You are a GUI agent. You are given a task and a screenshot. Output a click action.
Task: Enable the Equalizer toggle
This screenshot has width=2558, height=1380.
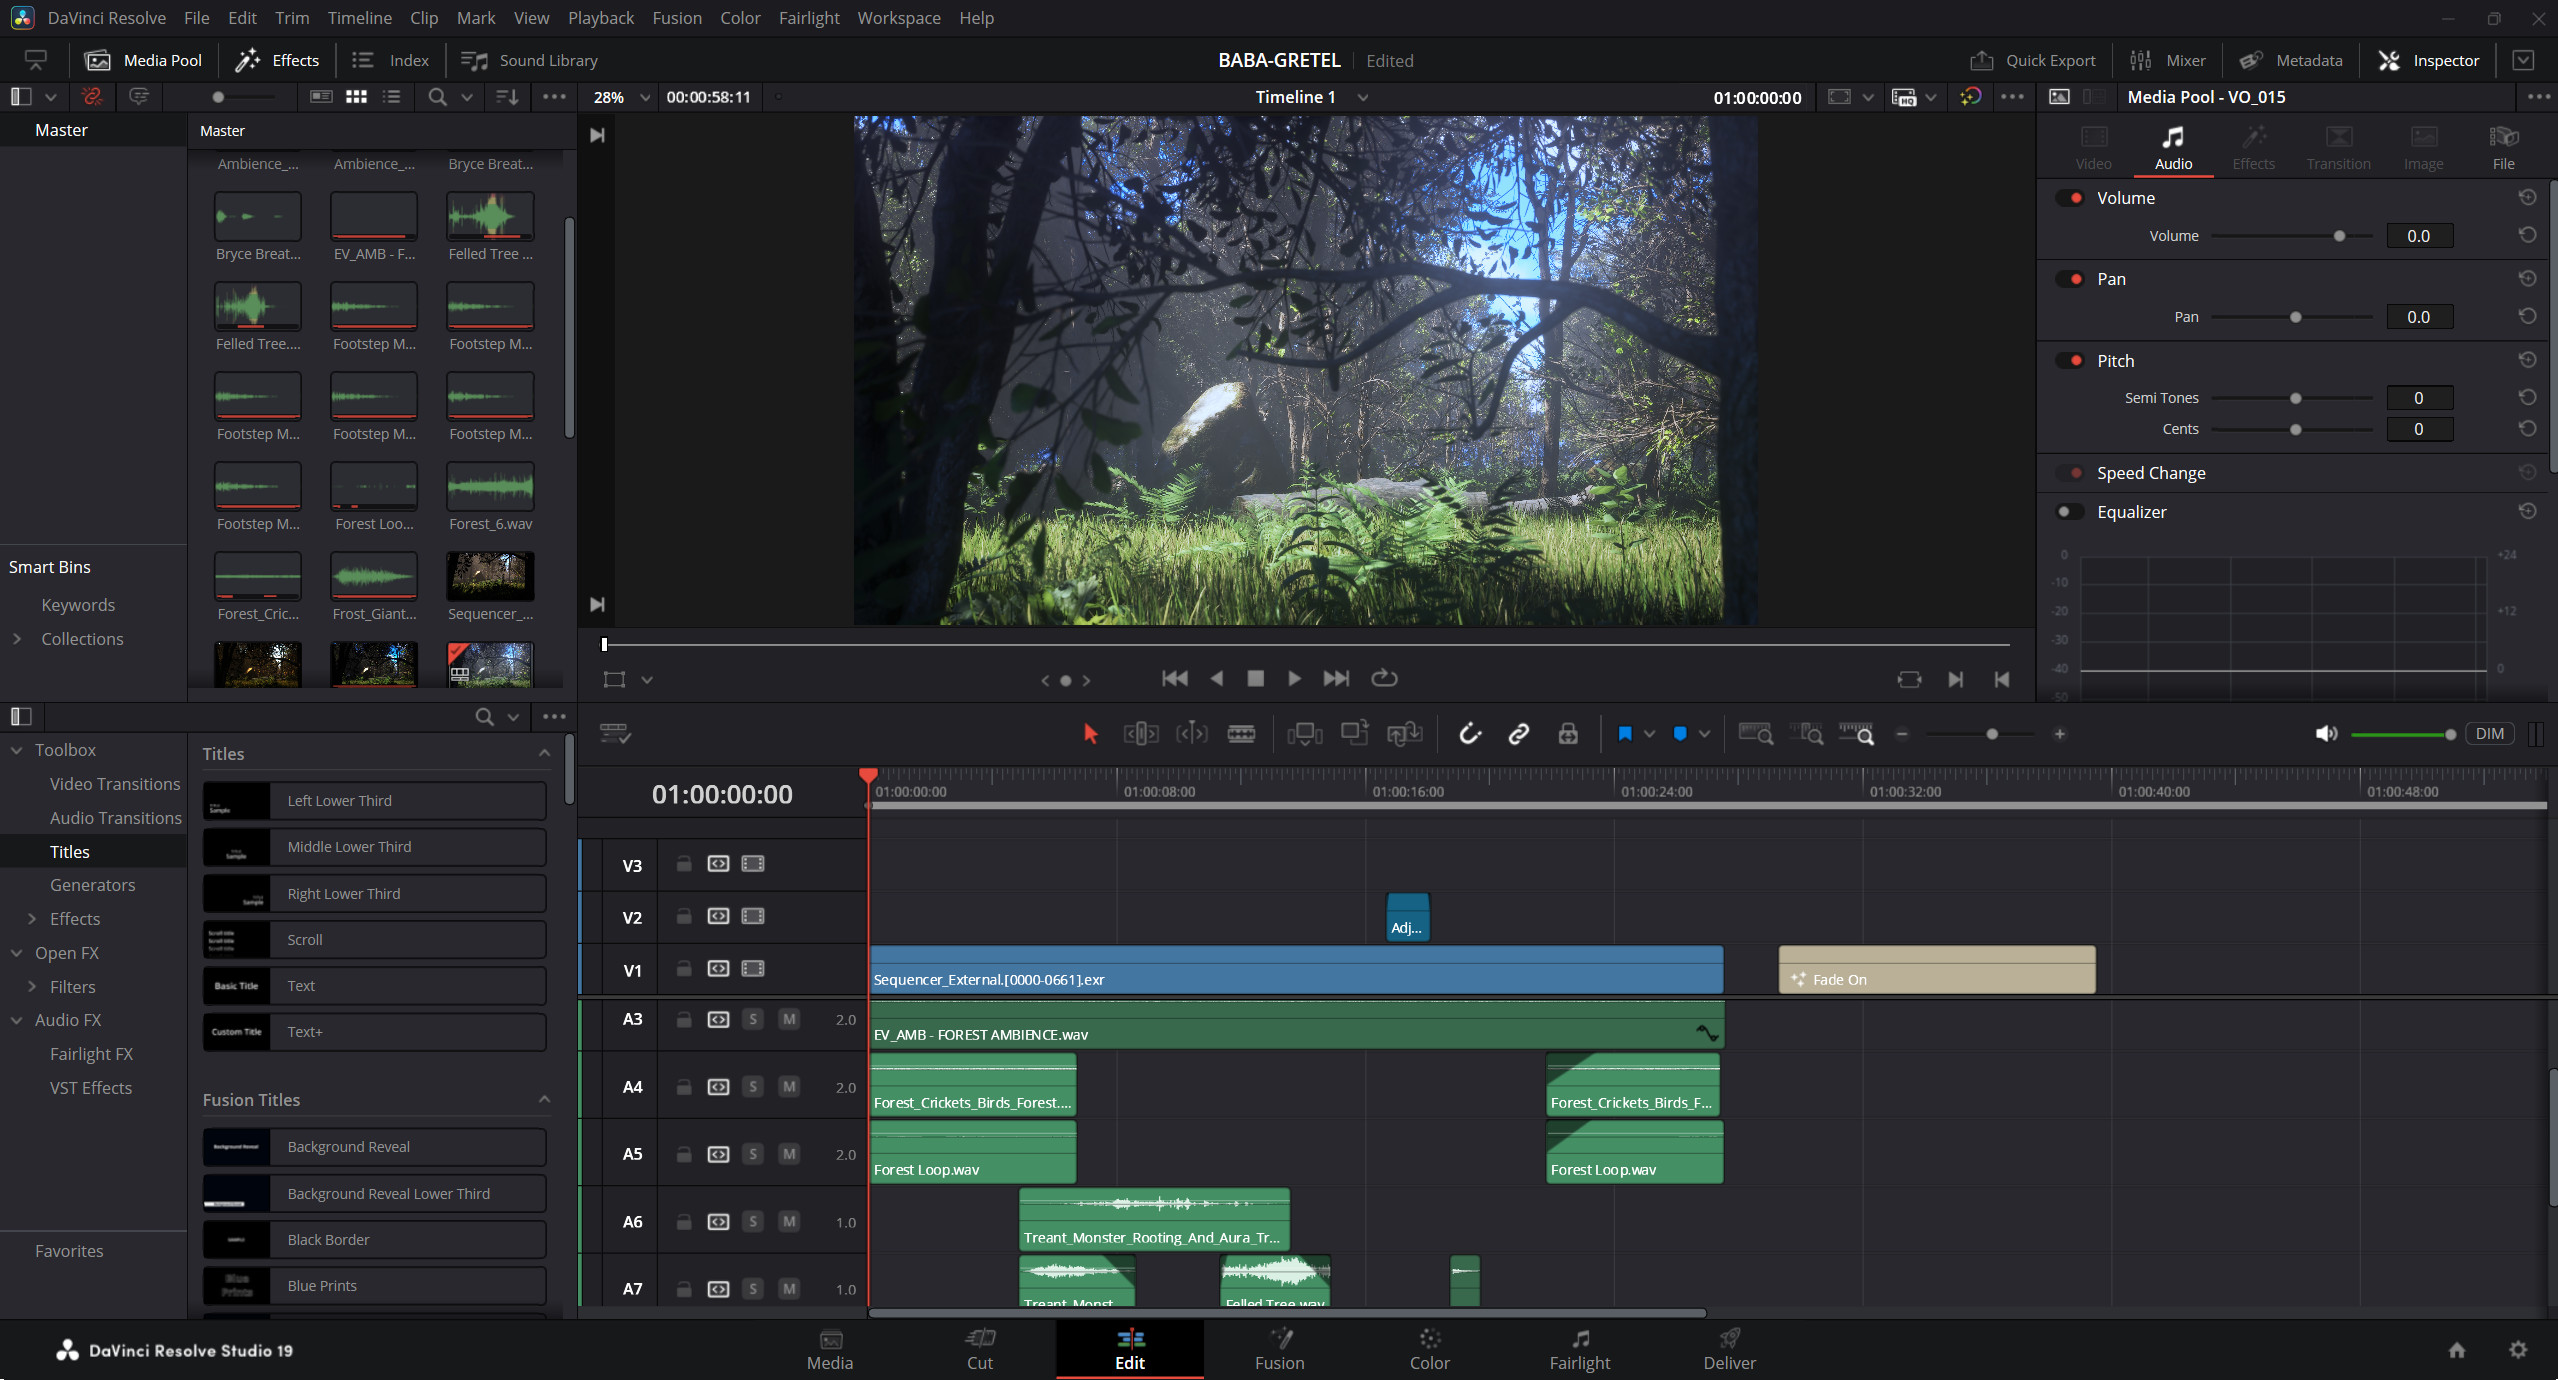pyautogui.click(x=2067, y=512)
